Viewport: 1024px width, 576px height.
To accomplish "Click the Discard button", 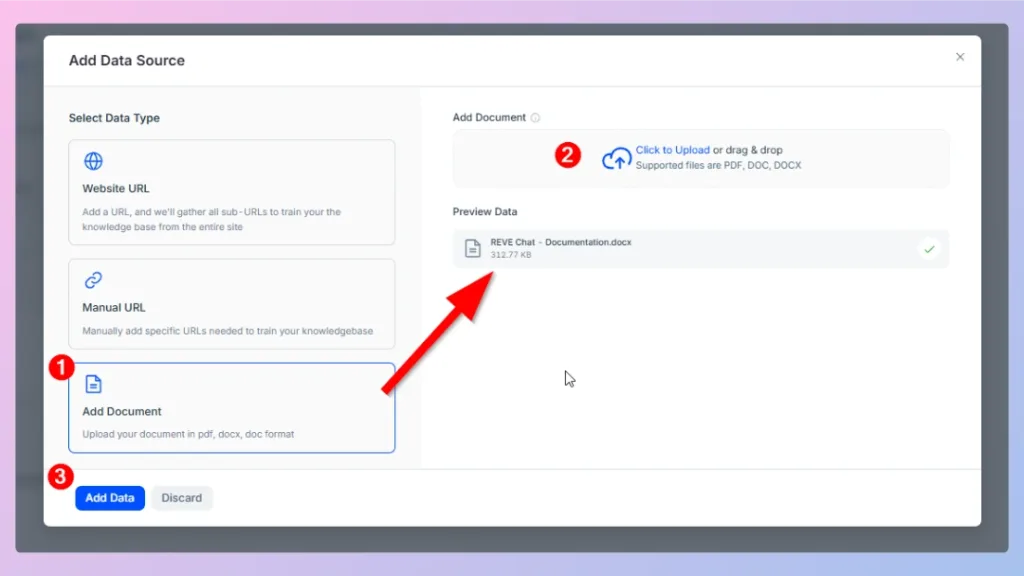I will click(182, 498).
